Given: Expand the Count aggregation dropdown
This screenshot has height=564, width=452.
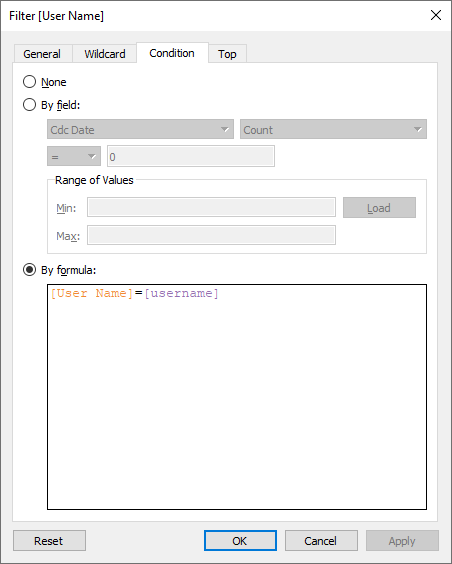Looking at the screenshot, I should (333, 129).
